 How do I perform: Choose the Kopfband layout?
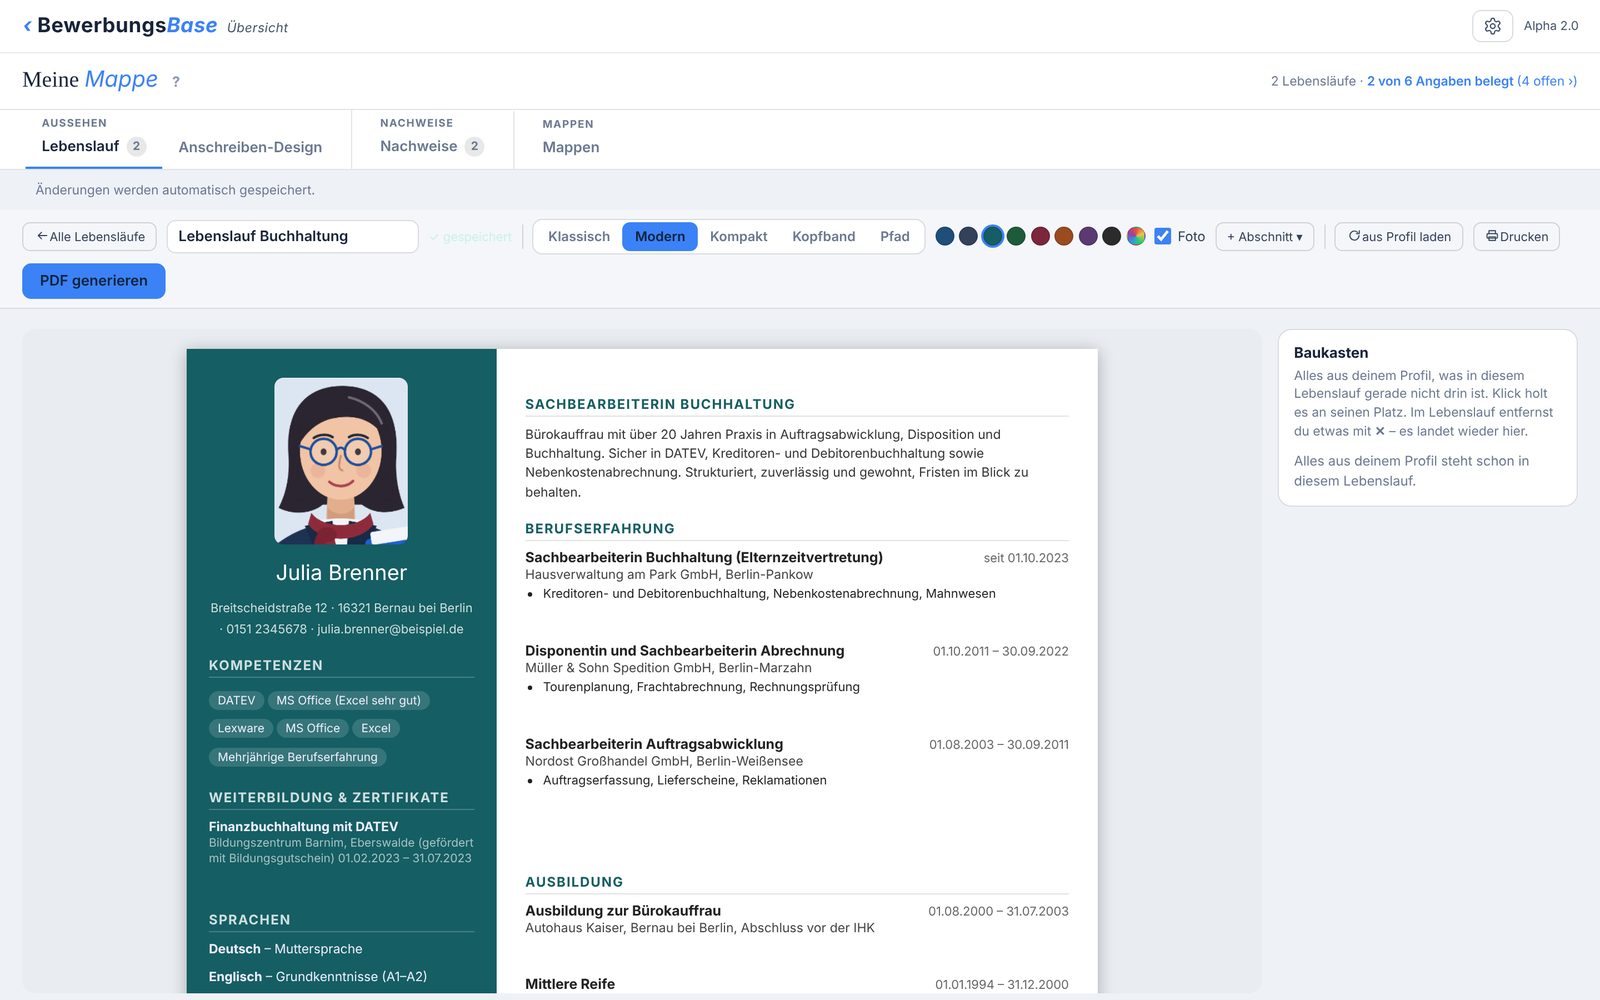pos(824,237)
